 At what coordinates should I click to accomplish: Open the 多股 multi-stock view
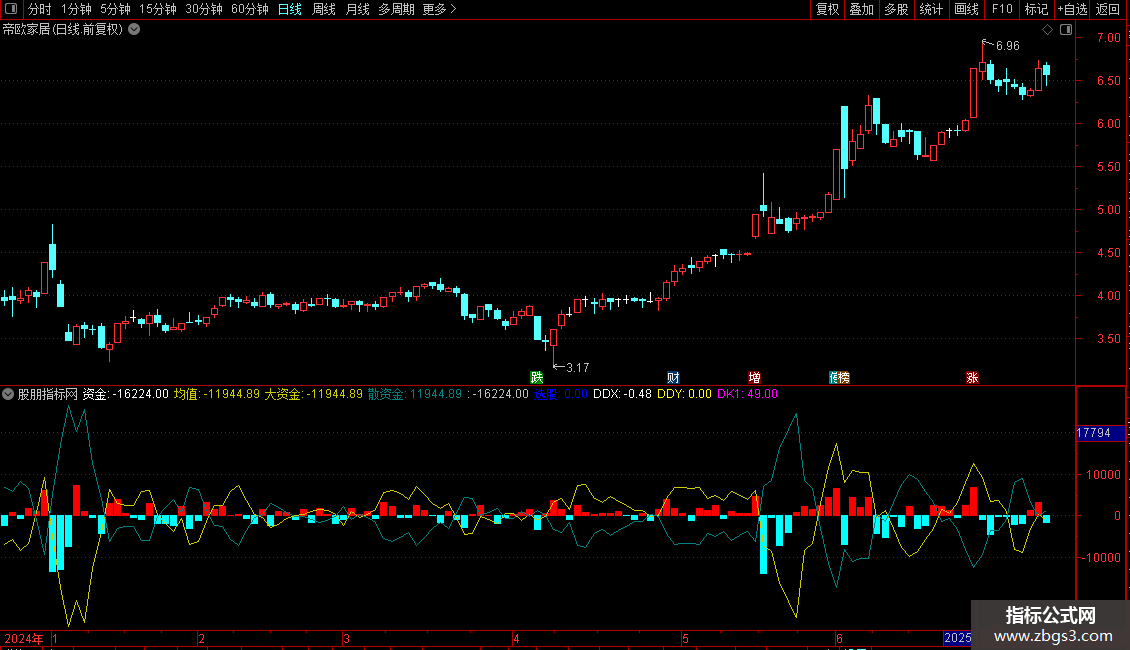coord(896,9)
